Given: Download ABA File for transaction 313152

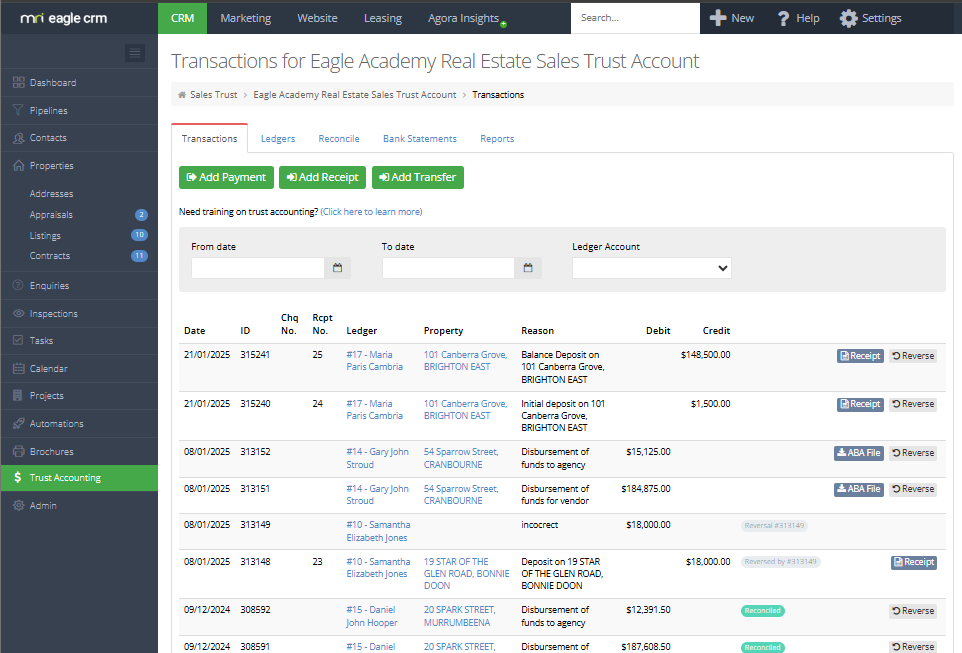Looking at the screenshot, I should pos(859,453).
